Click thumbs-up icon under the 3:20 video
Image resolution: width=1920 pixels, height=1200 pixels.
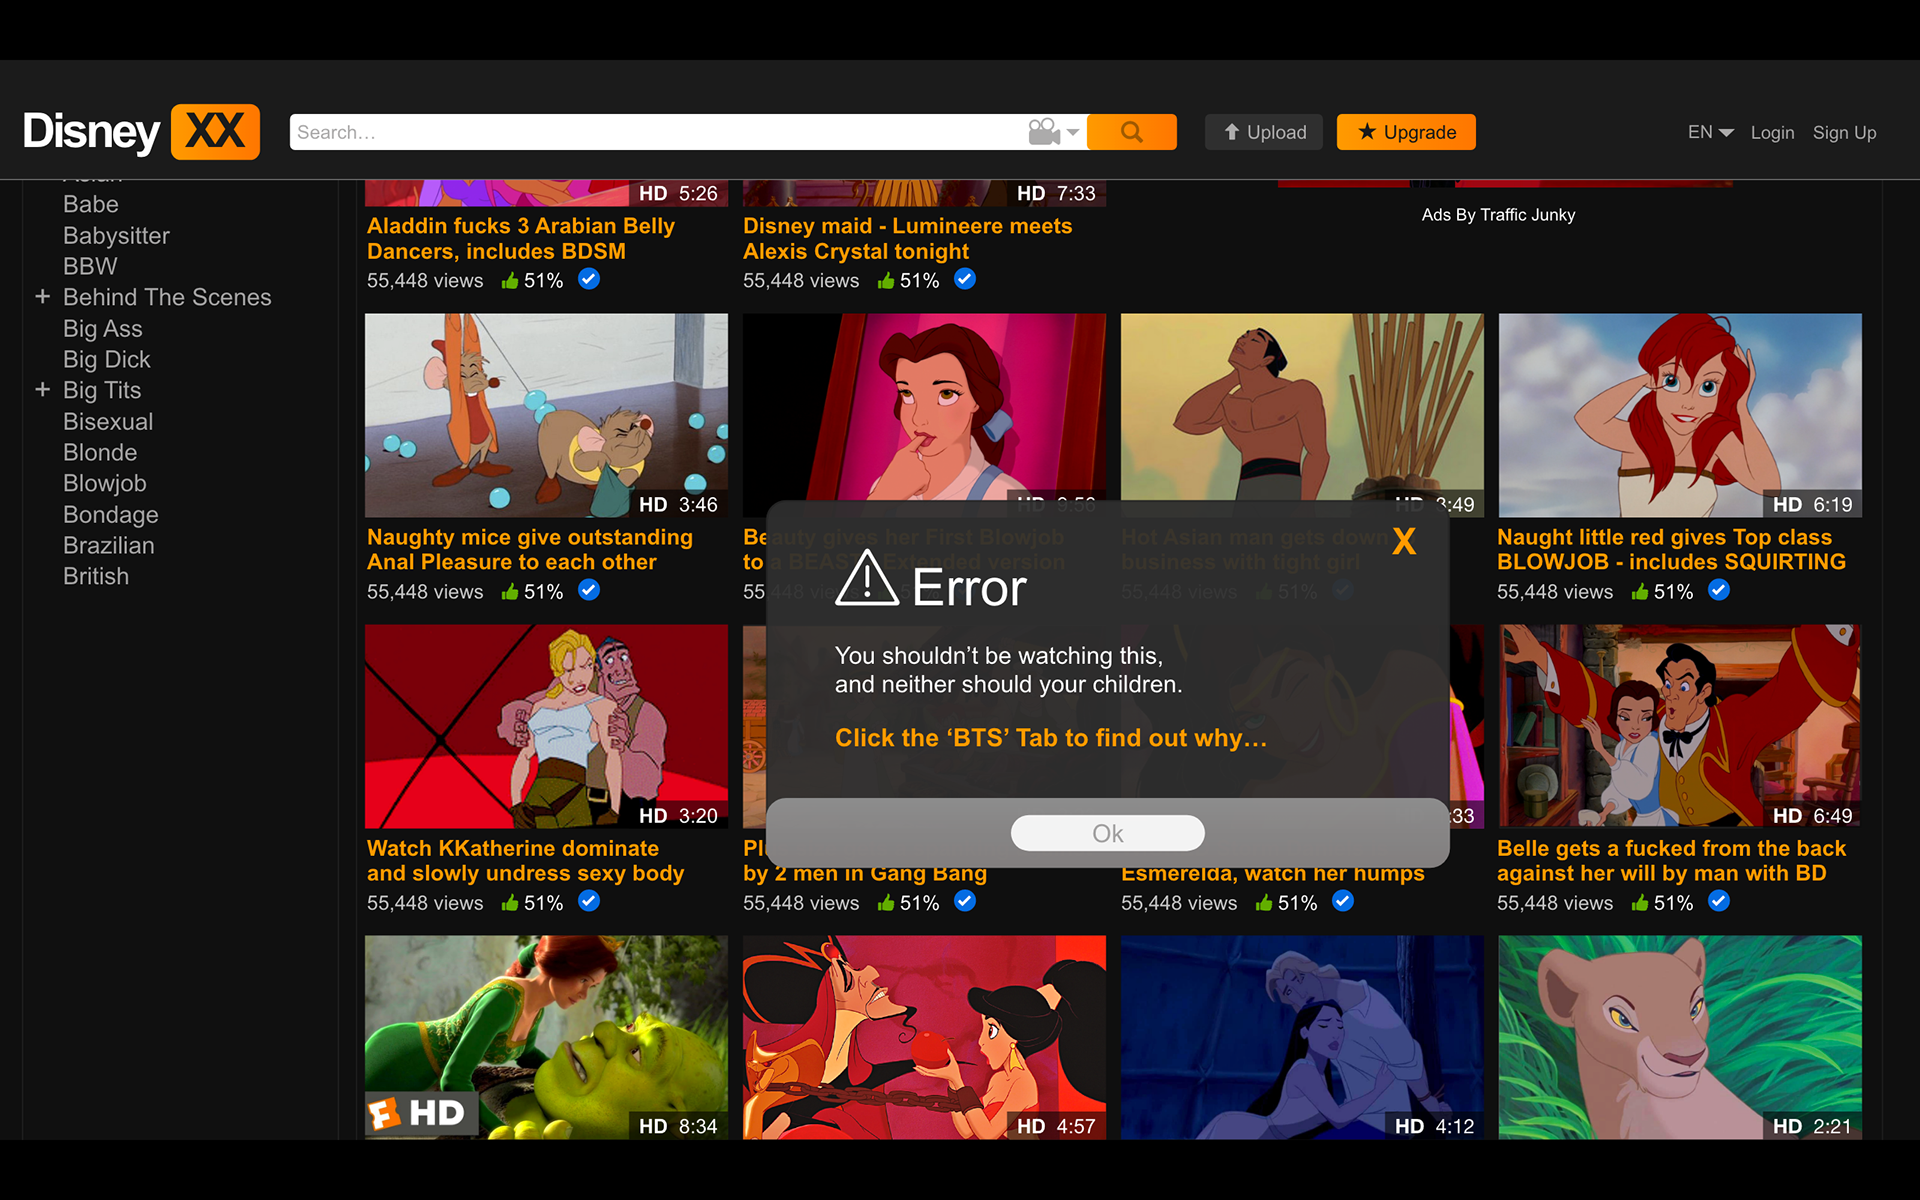(510, 902)
